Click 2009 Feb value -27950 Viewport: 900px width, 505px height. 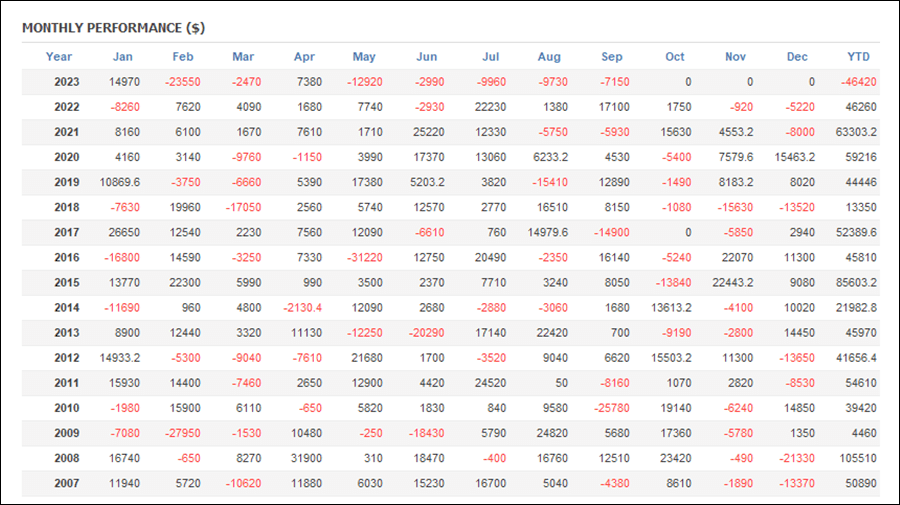tap(183, 433)
